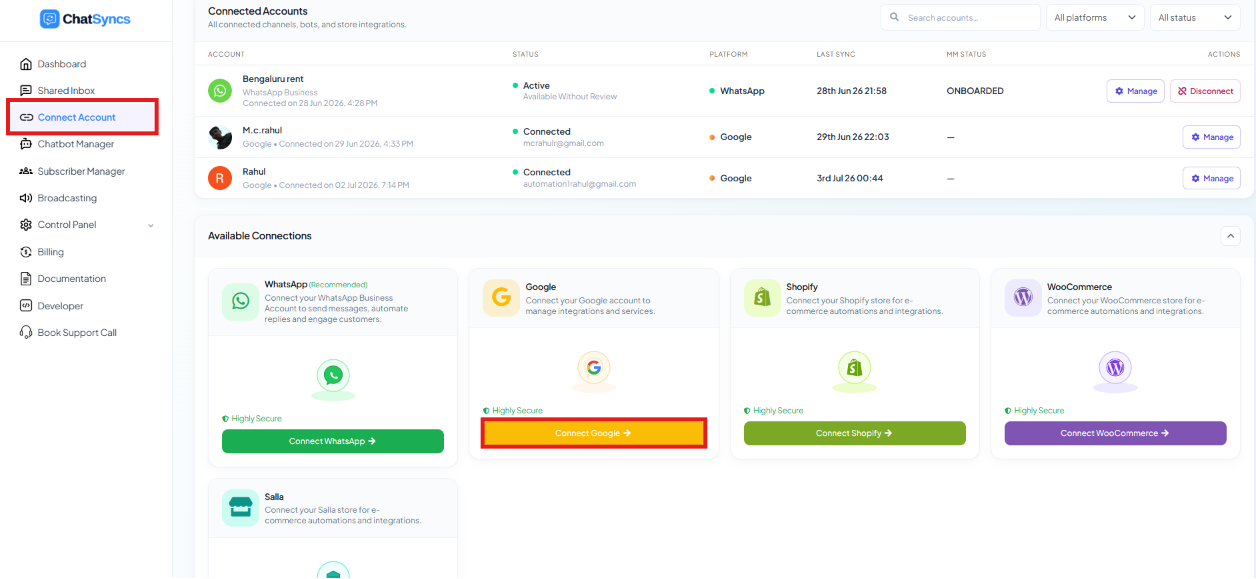This screenshot has height=579, width=1256.
Task: Click the ChatSyncs logo icon
Action: [x=49, y=19]
